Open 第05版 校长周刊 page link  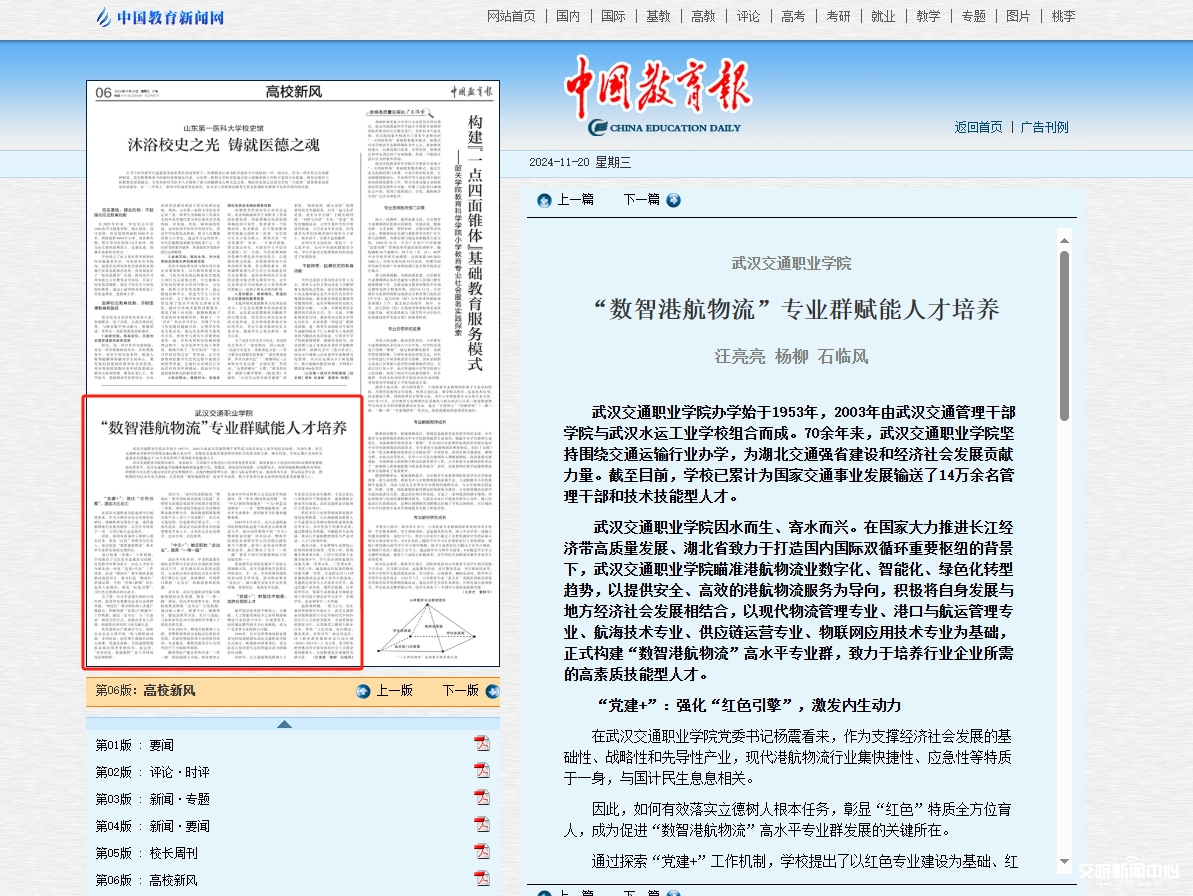coord(146,853)
